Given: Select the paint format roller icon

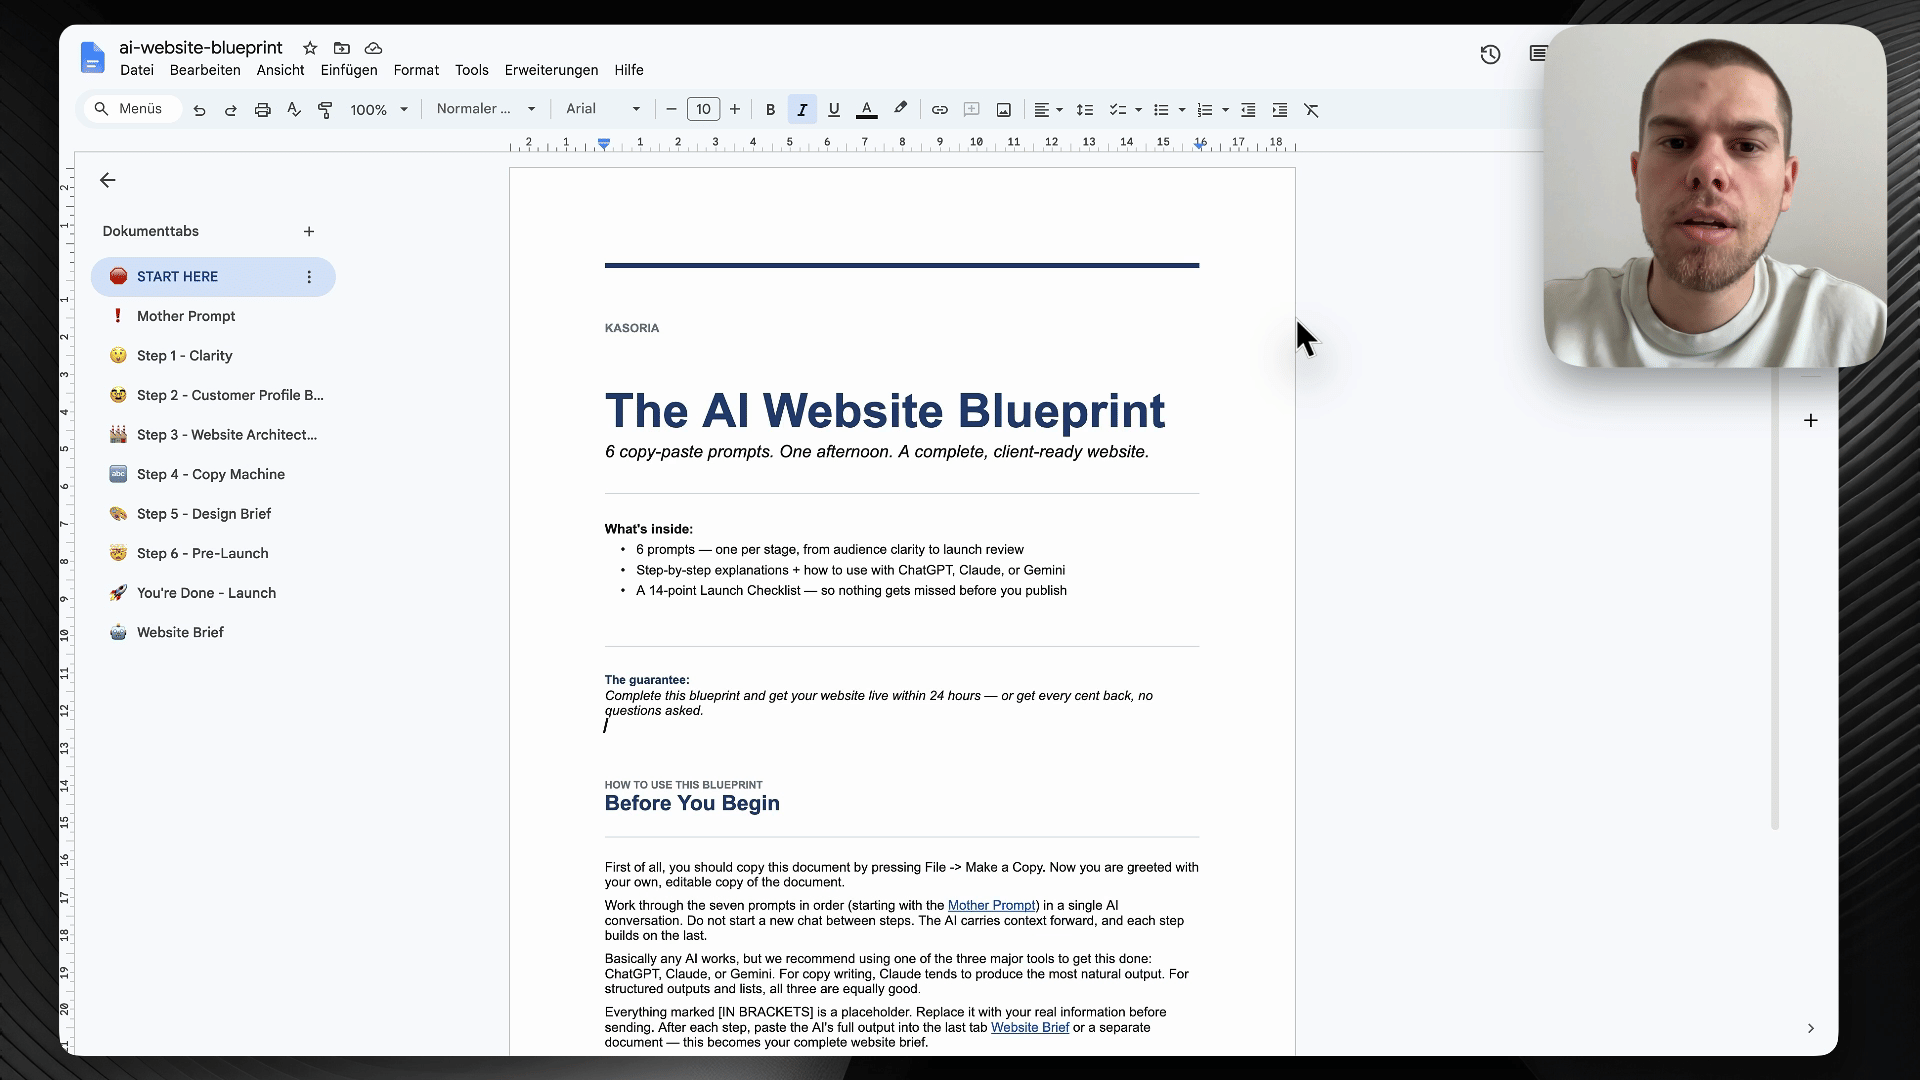Looking at the screenshot, I should tap(325, 110).
